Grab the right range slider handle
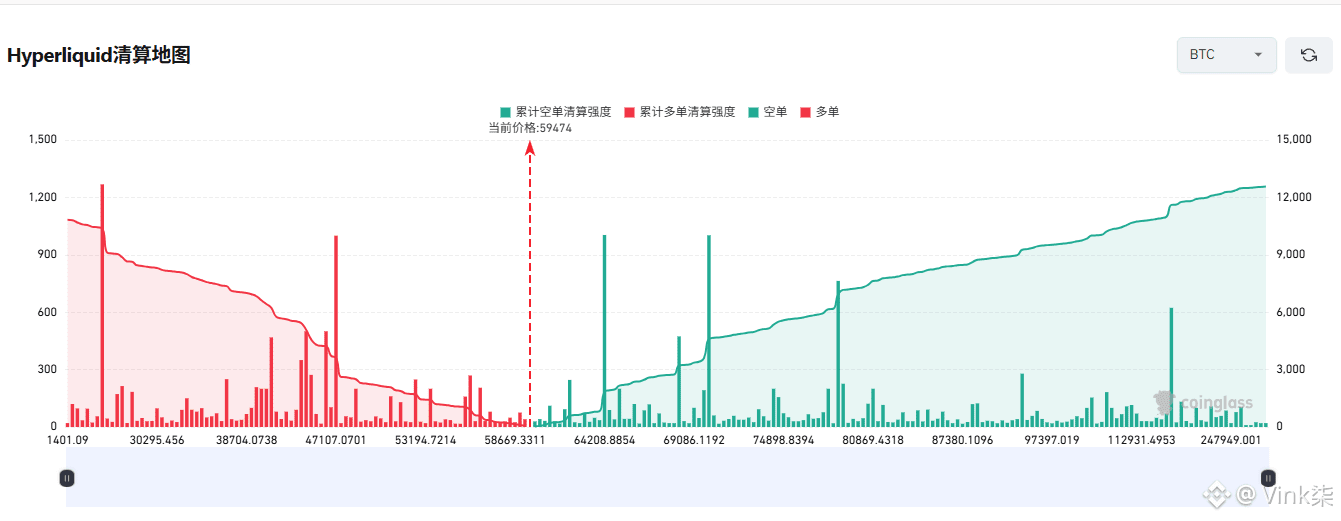This screenshot has height=521, width=1341. [1268, 478]
